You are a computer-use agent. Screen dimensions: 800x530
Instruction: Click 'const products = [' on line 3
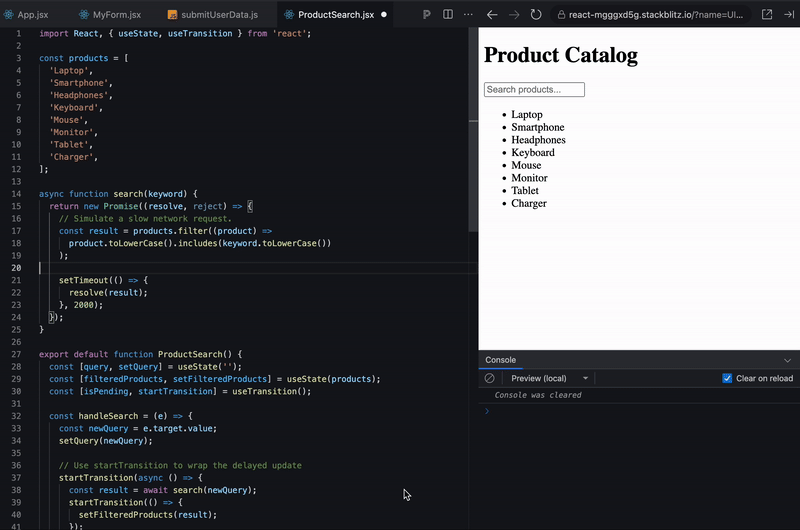pyautogui.click(x=84, y=58)
